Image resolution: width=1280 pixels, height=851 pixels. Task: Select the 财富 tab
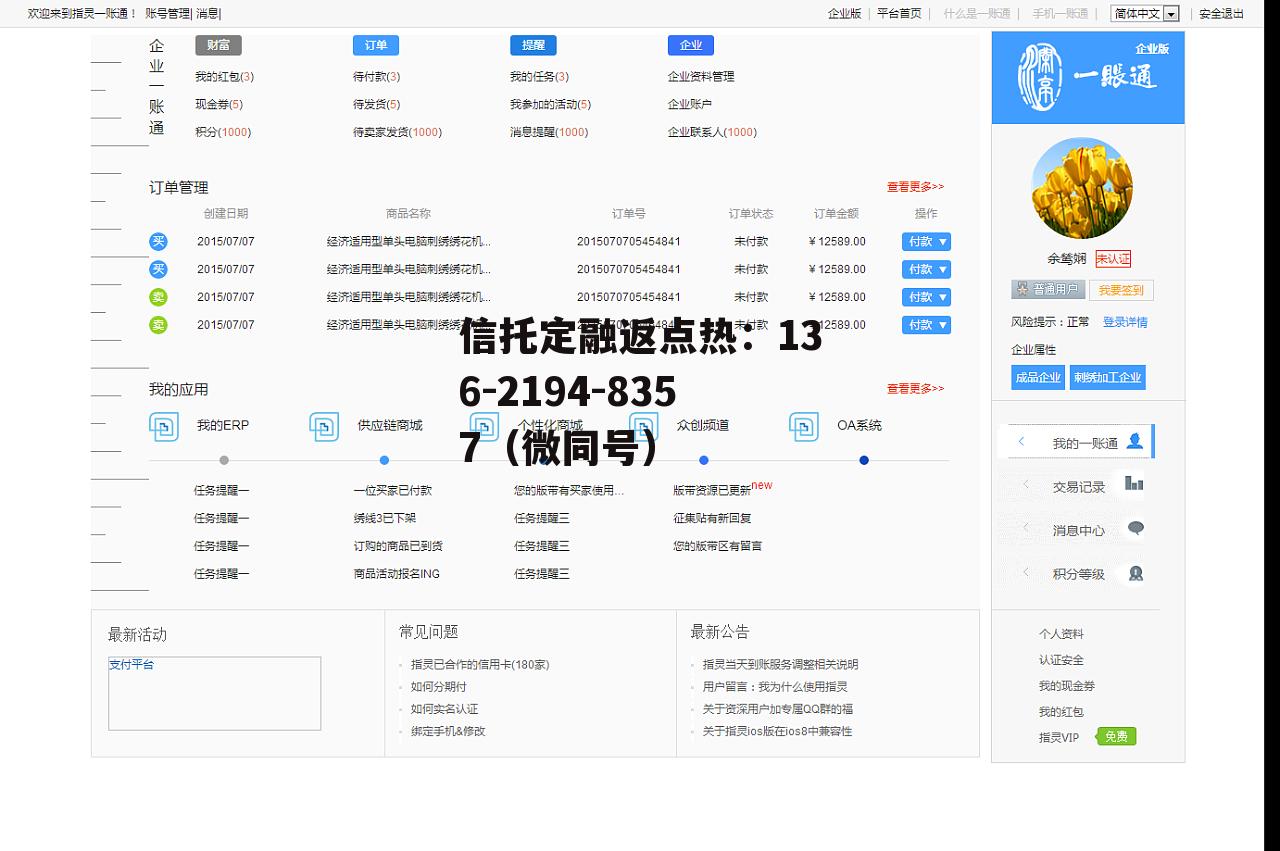pos(218,45)
